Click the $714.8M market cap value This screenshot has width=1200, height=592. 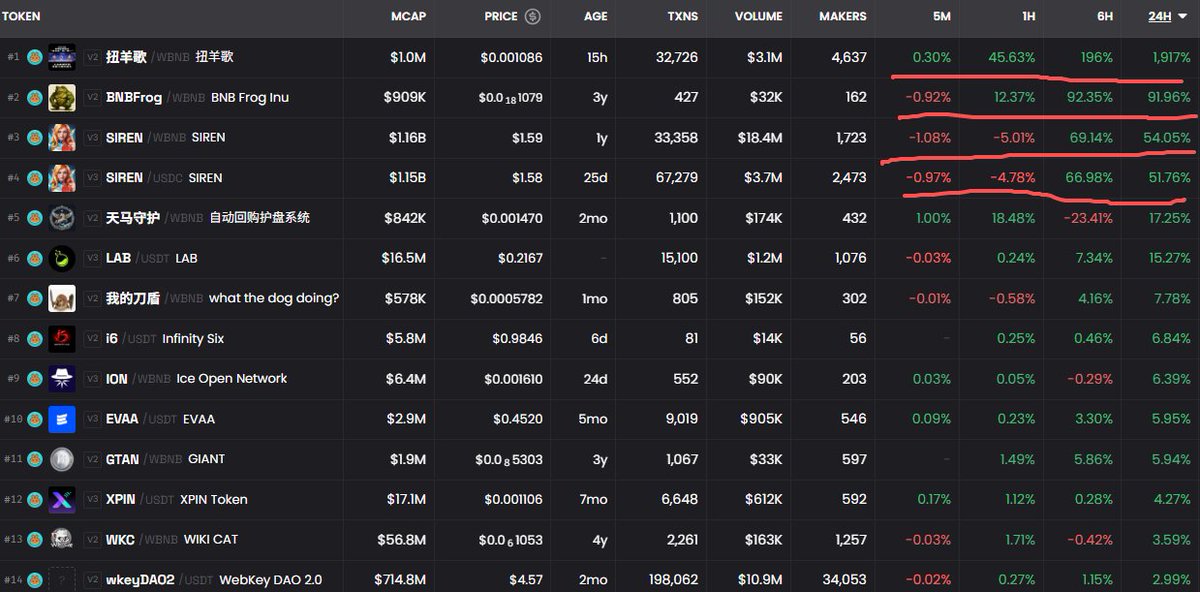click(x=401, y=580)
